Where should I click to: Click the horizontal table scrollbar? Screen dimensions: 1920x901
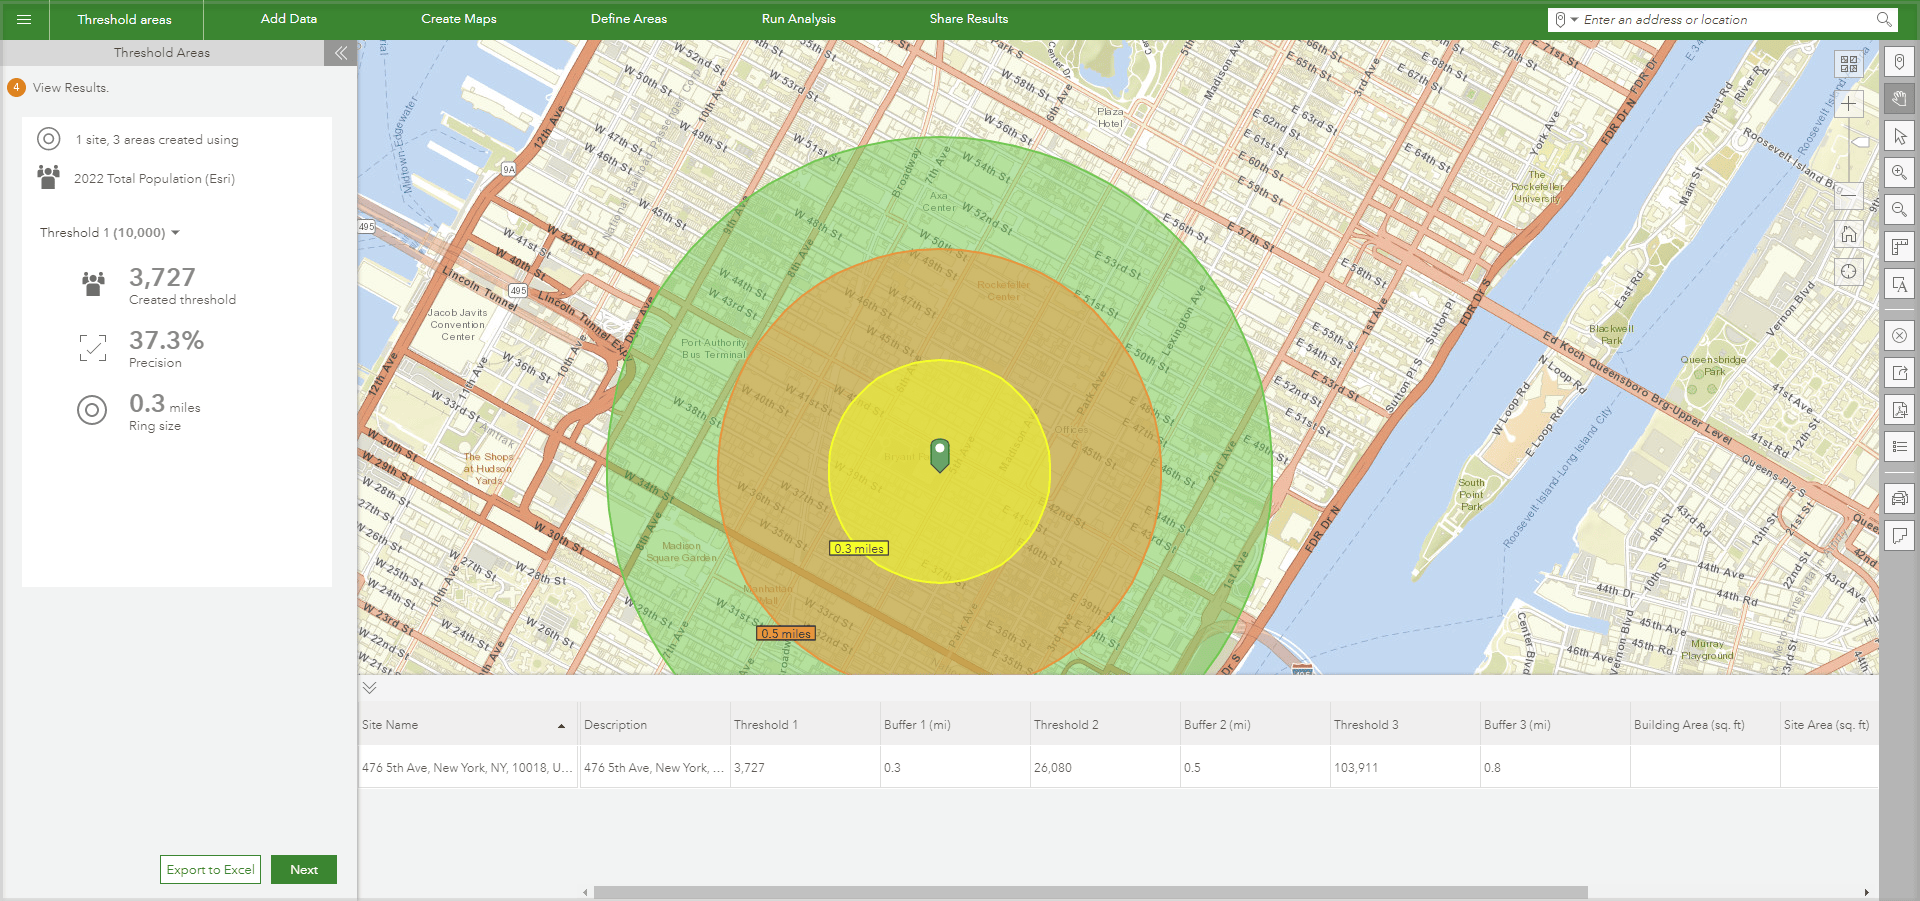1090,892
